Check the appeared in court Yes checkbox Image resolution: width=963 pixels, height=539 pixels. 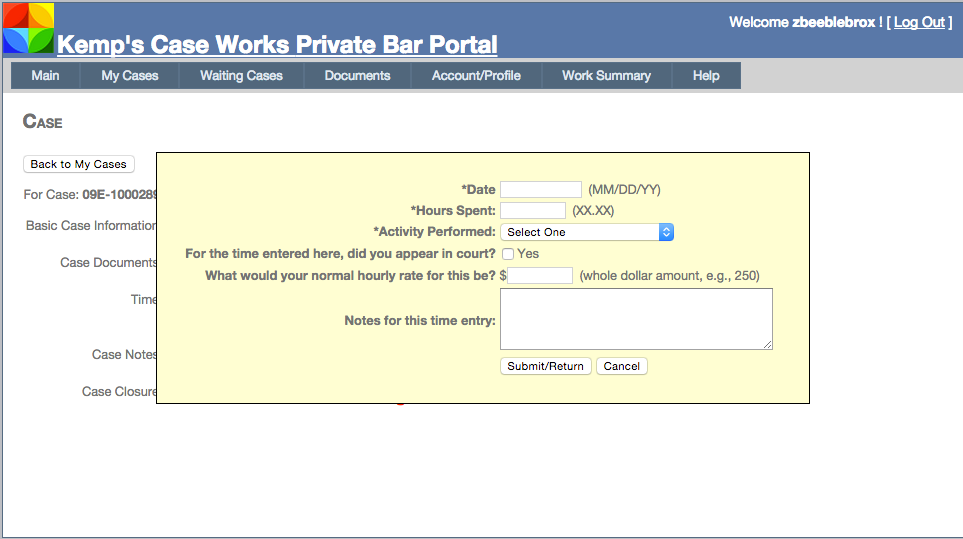pos(508,254)
